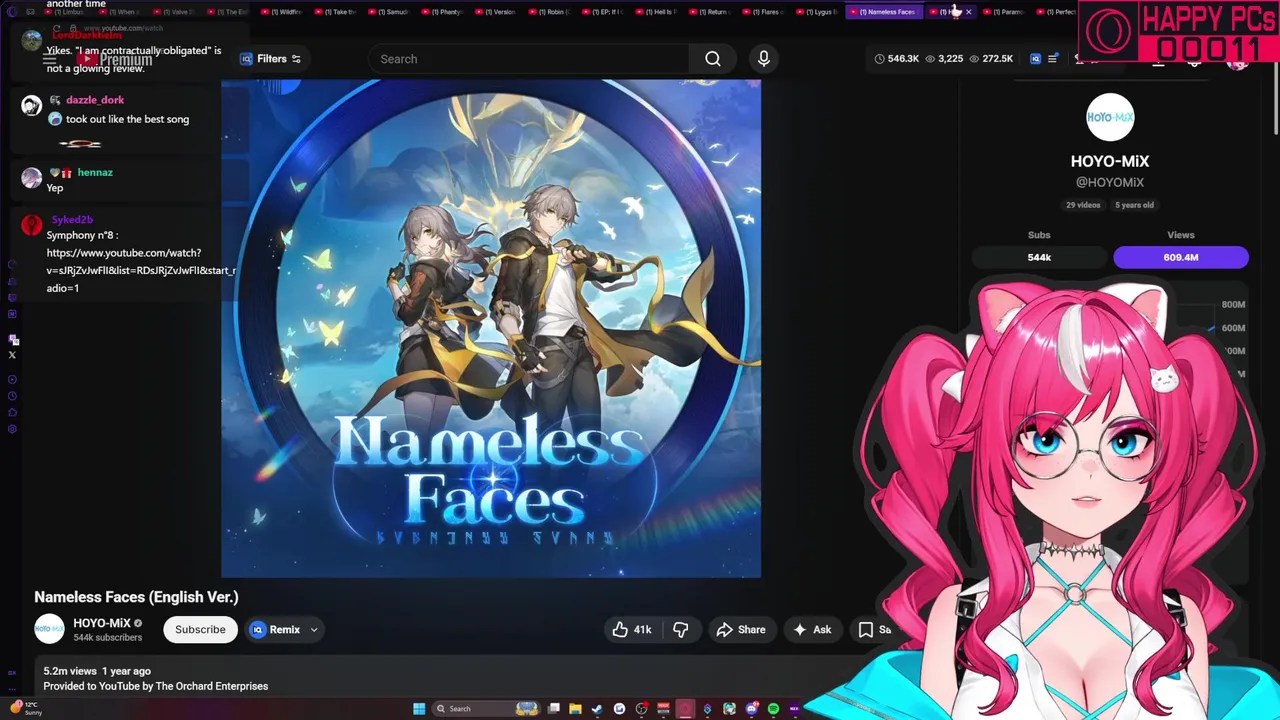Image resolution: width=1280 pixels, height=720 pixels.
Task: Switch to the Robin browser tab
Action: pos(550,12)
